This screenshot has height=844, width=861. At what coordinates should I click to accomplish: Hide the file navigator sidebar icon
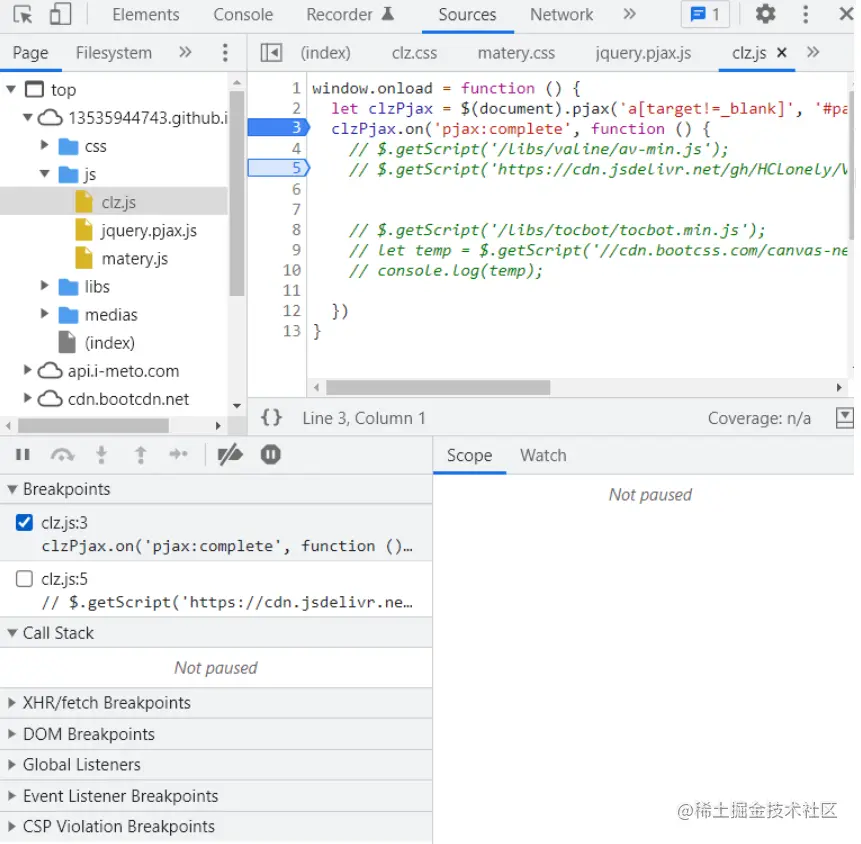tap(271, 53)
